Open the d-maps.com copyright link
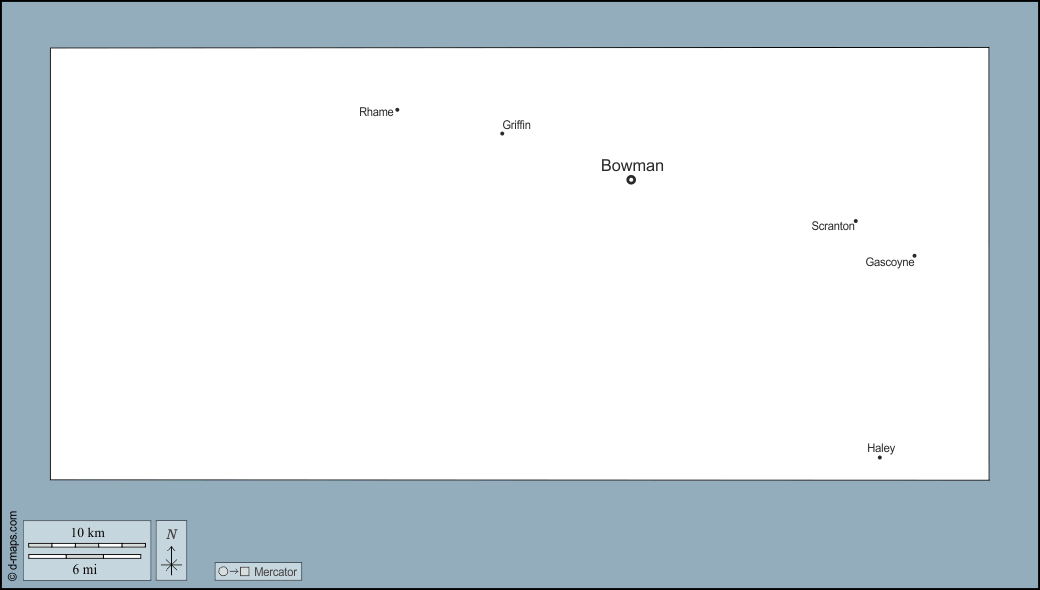The width and height of the screenshot is (1040, 590). click(12, 546)
